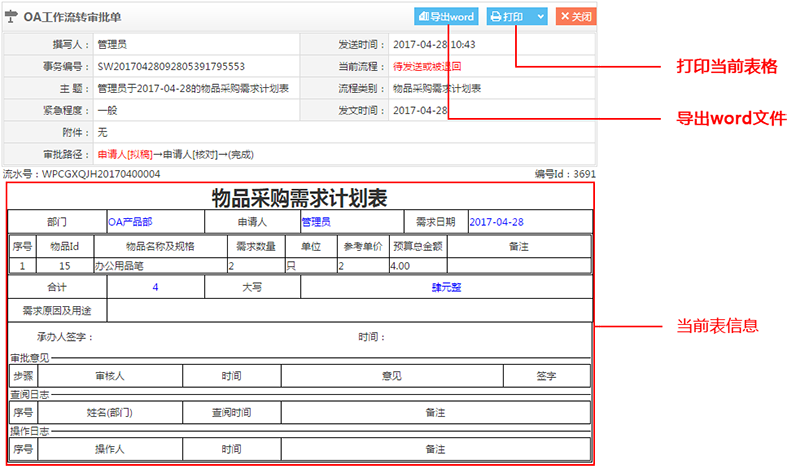The image size is (800, 469).
Task: Click the blue total value 4 beside 合计
Action: [x=155, y=288]
